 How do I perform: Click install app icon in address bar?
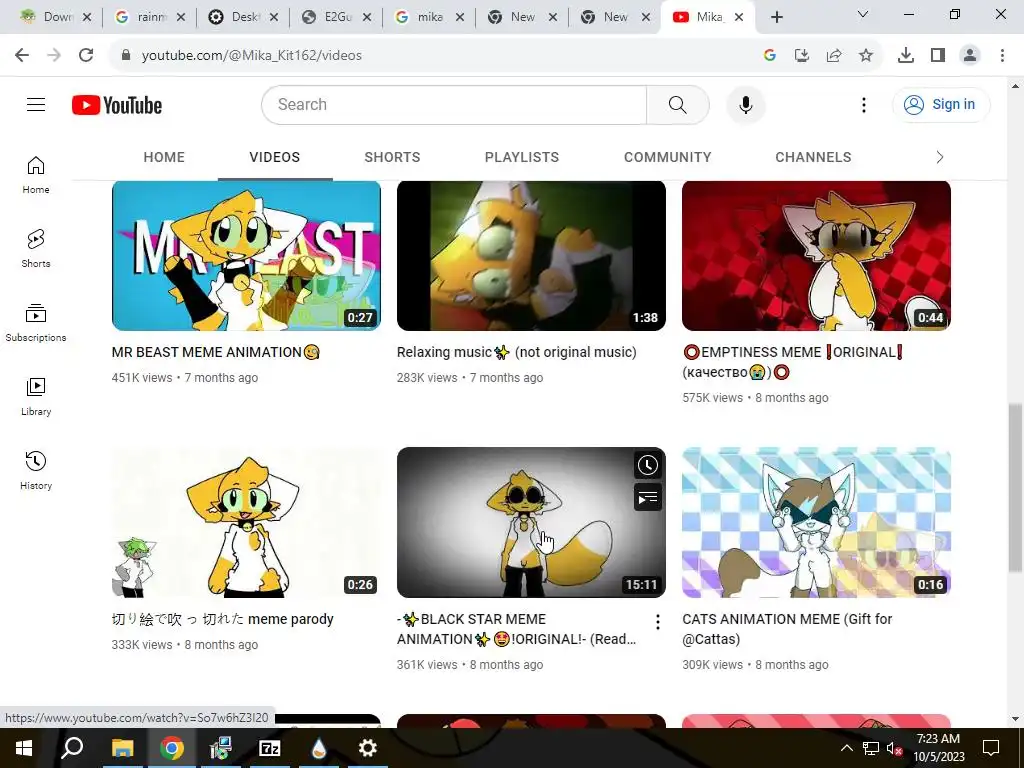coord(801,56)
